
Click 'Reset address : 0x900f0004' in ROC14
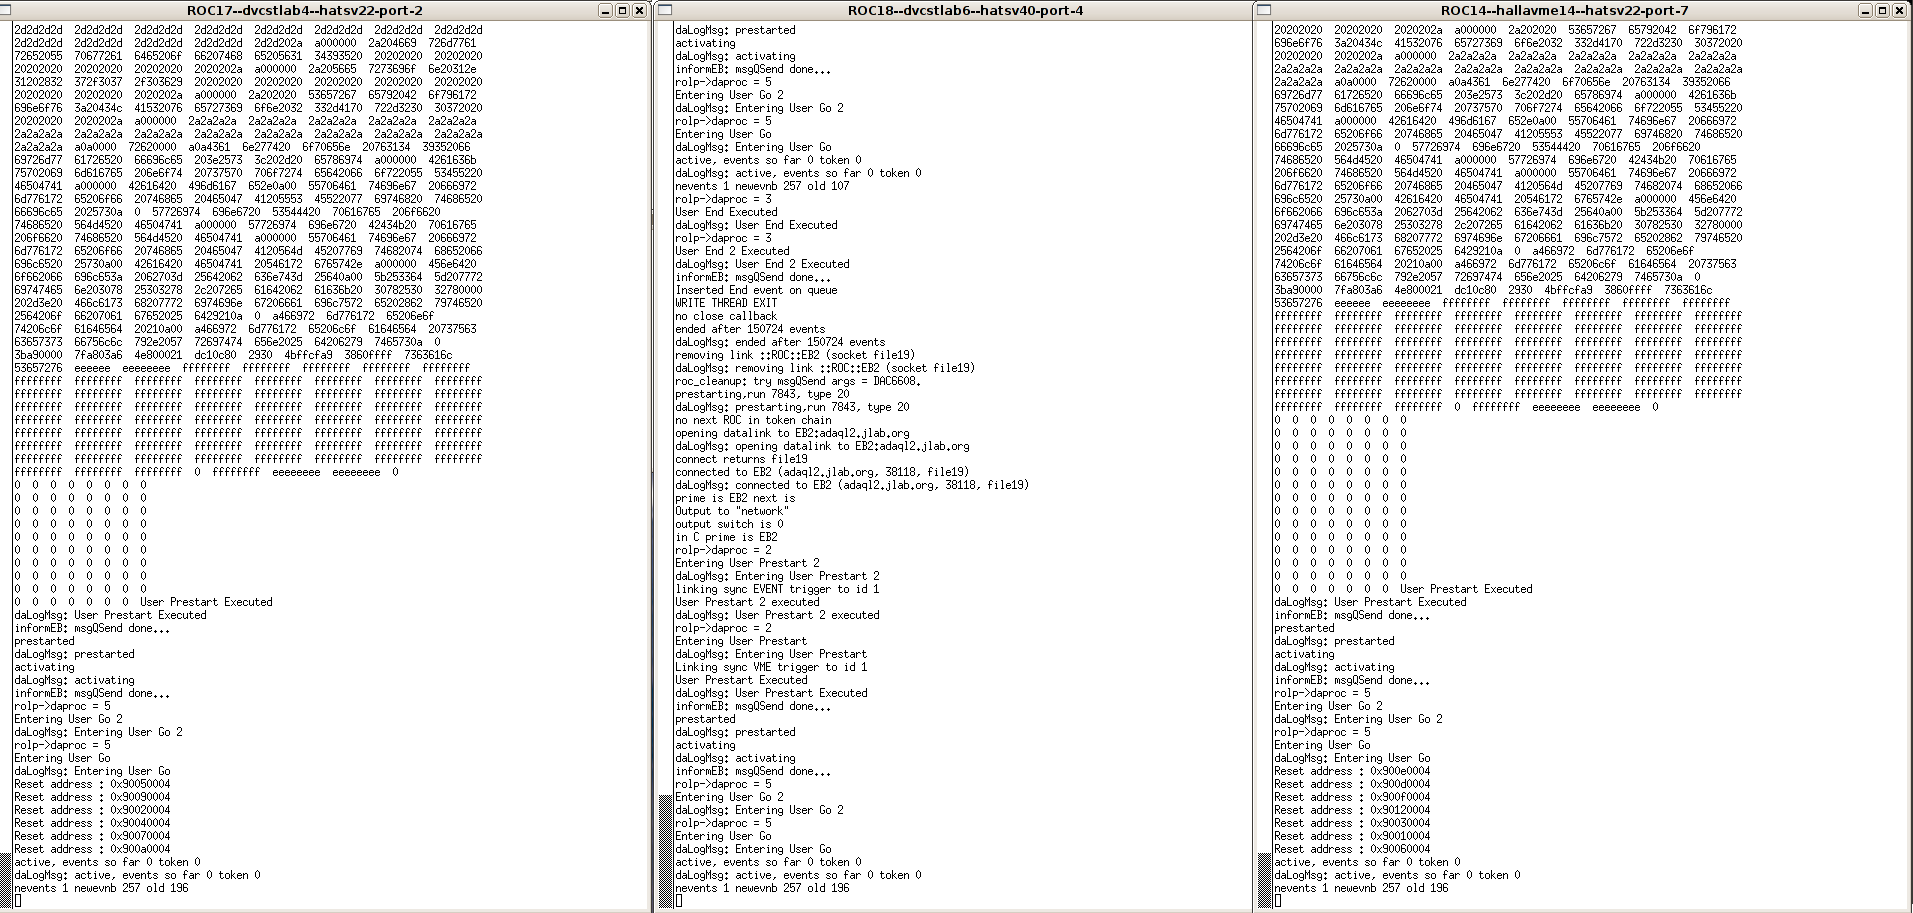[1352, 797]
